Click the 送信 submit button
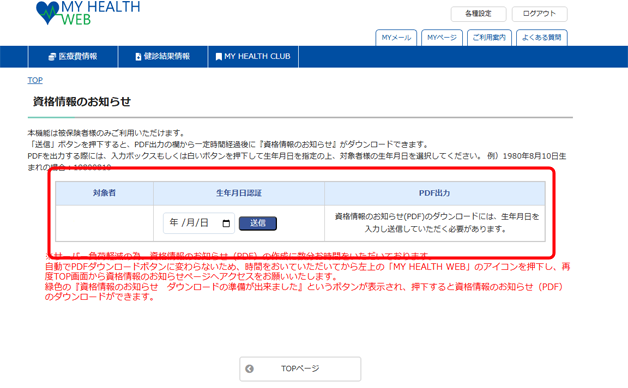The height and width of the screenshot is (388, 628). pyautogui.click(x=258, y=223)
